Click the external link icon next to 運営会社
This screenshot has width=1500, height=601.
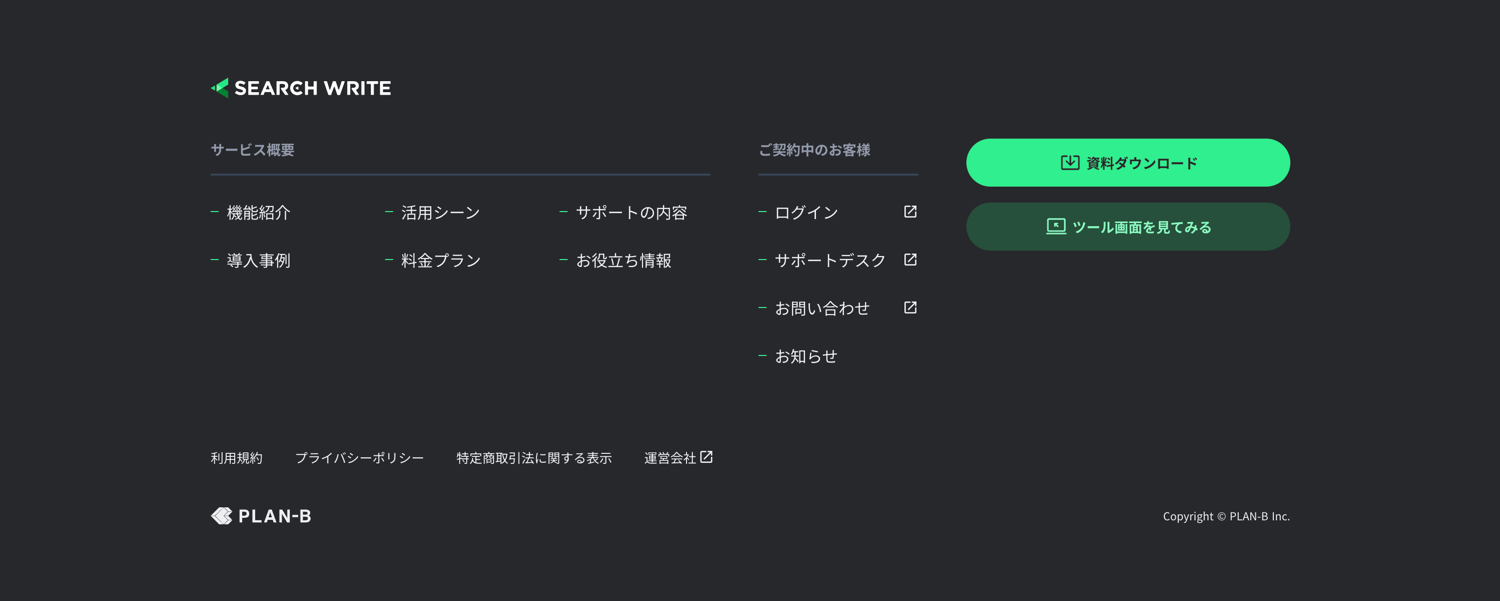(707, 457)
